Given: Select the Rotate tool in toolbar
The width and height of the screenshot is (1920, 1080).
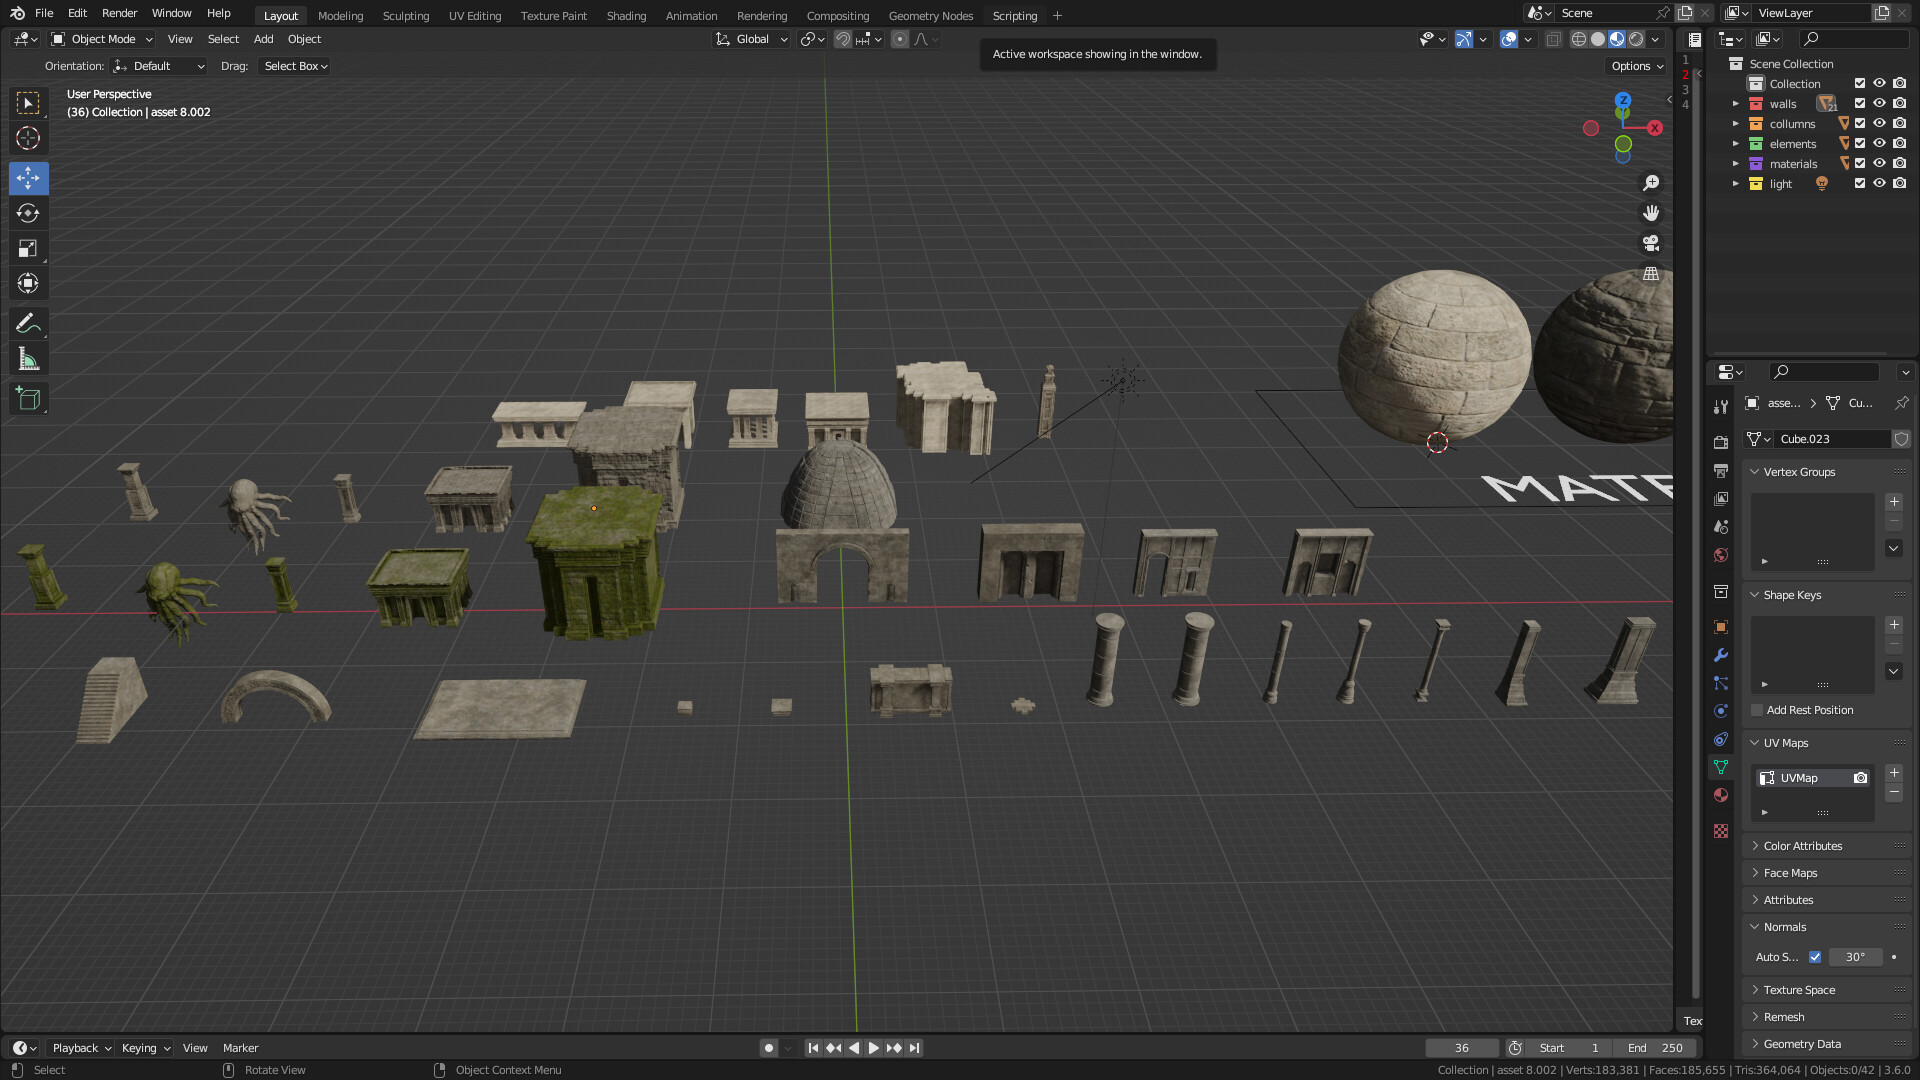Looking at the screenshot, I should coord(28,213).
